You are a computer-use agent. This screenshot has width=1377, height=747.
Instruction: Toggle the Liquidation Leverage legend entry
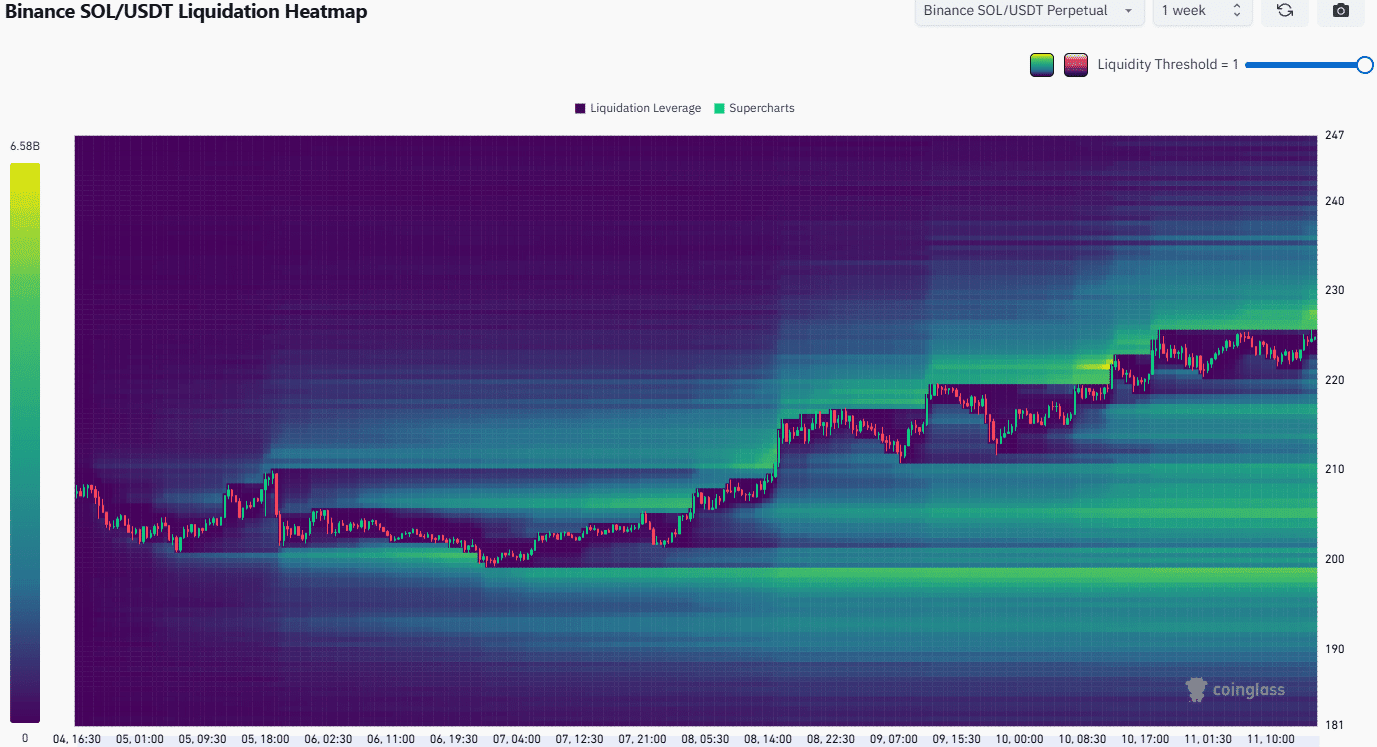pyautogui.click(x=637, y=108)
